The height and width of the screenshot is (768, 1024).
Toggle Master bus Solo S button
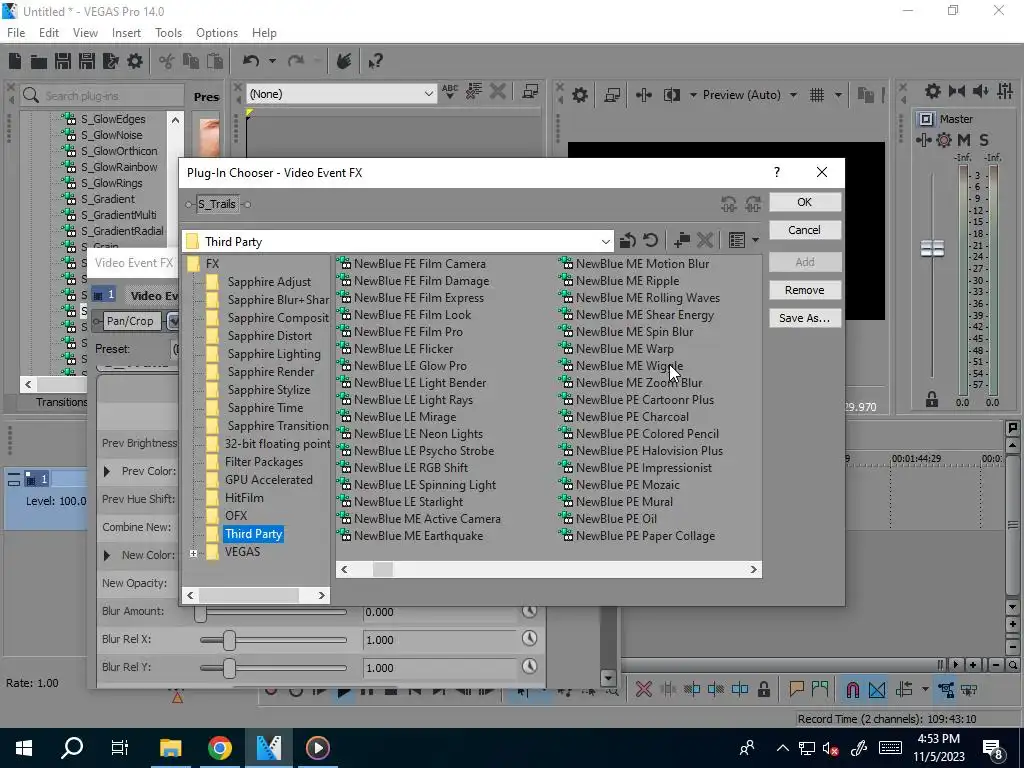[x=984, y=140]
